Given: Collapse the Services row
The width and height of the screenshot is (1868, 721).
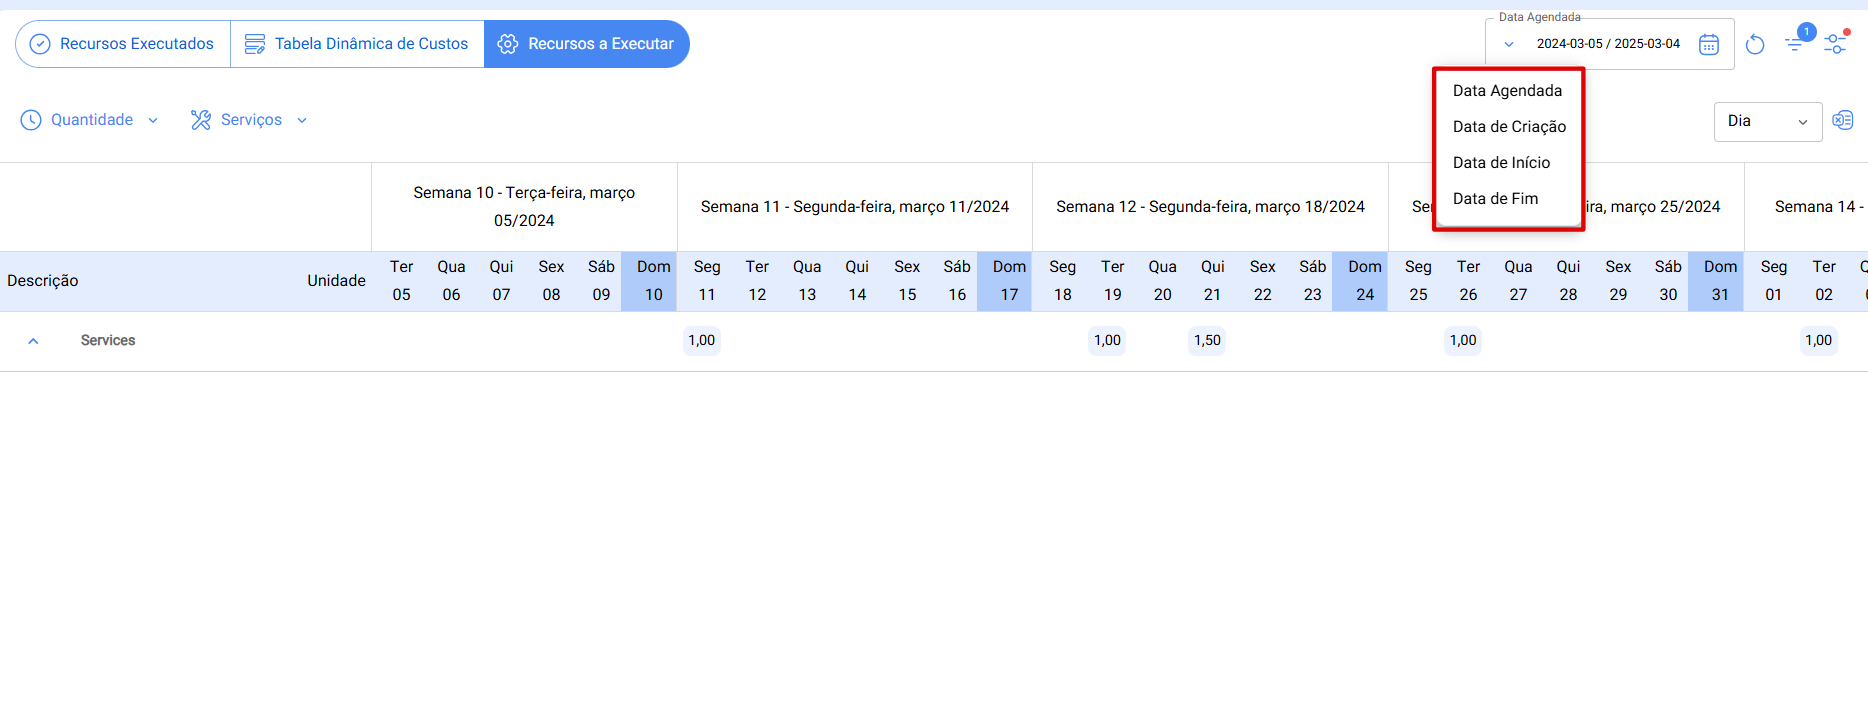Looking at the screenshot, I should click(x=33, y=341).
